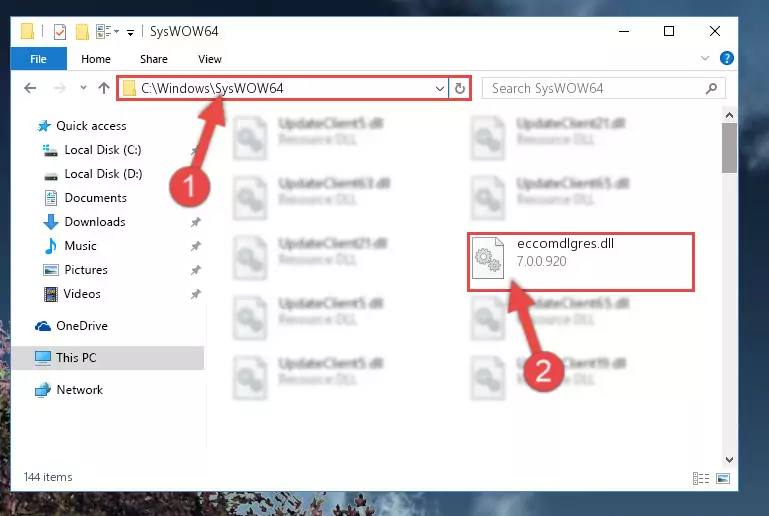Unpin Downloads using its pin icon

point(196,222)
